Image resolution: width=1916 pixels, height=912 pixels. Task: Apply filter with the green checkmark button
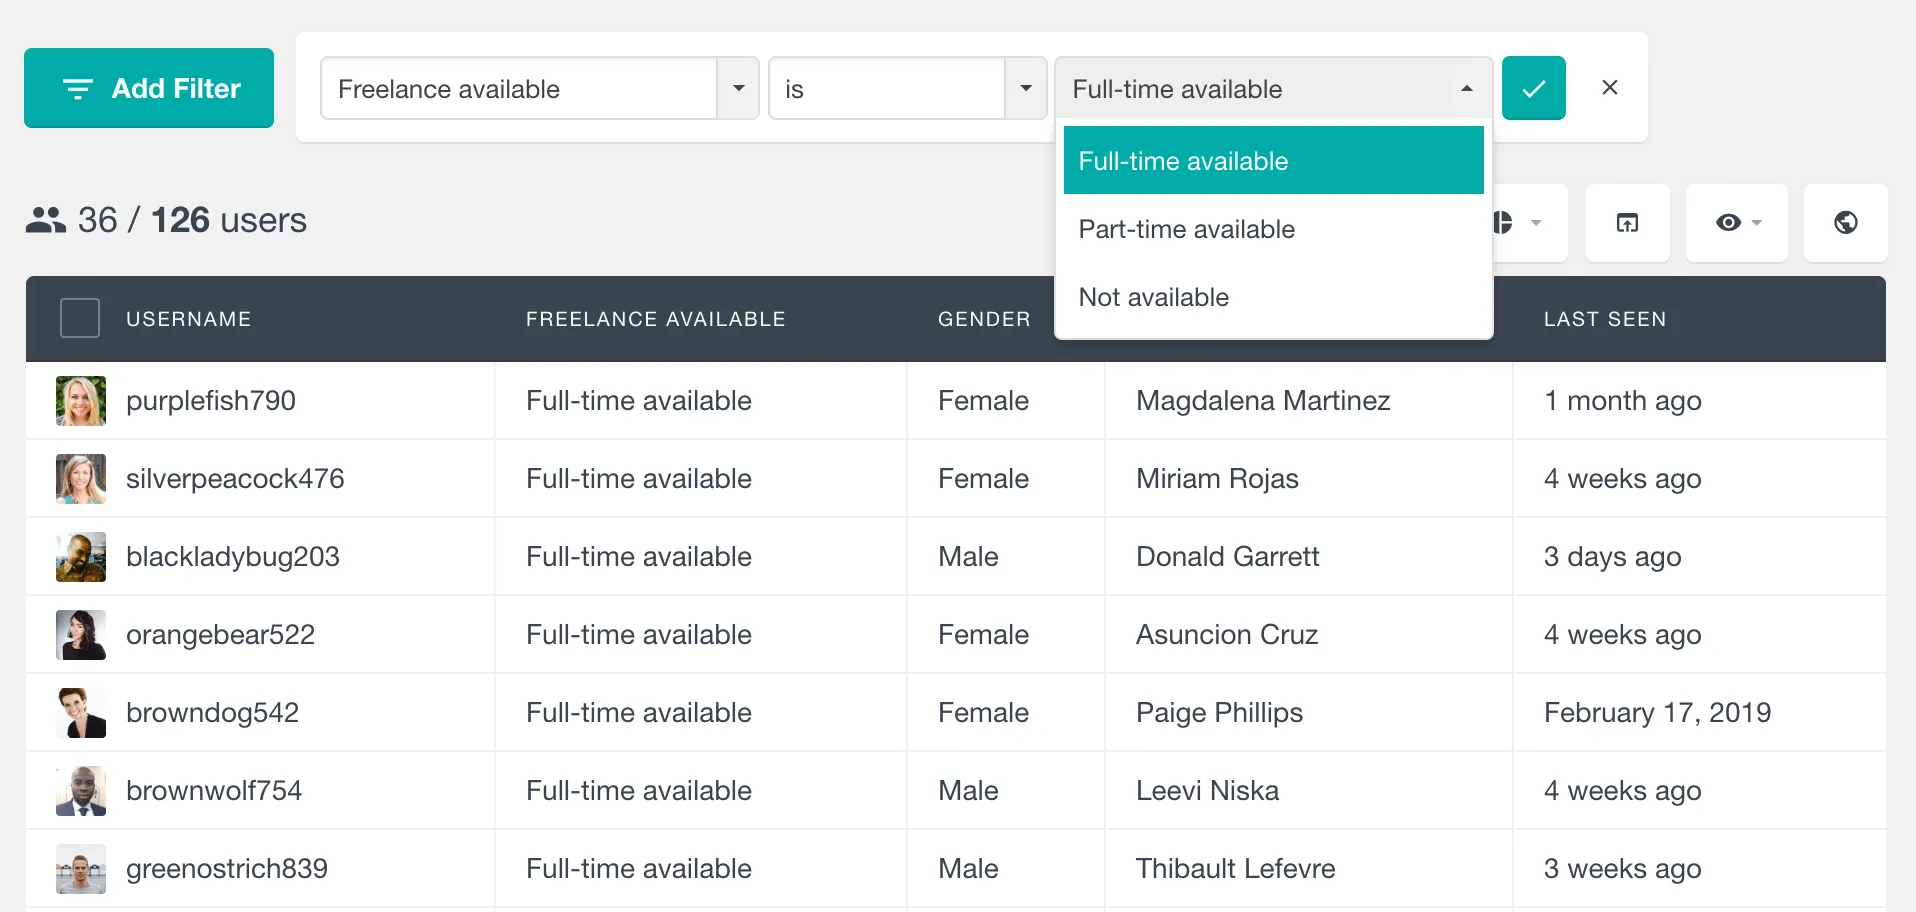pyautogui.click(x=1533, y=88)
